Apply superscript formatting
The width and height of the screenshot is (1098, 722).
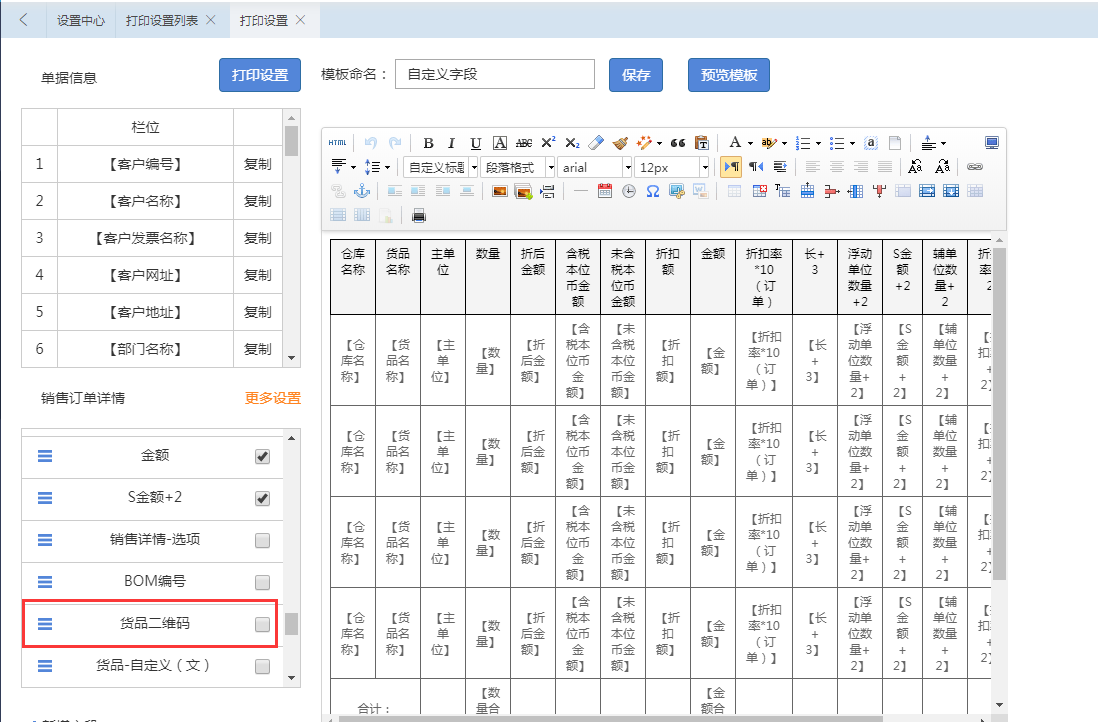tap(548, 143)
